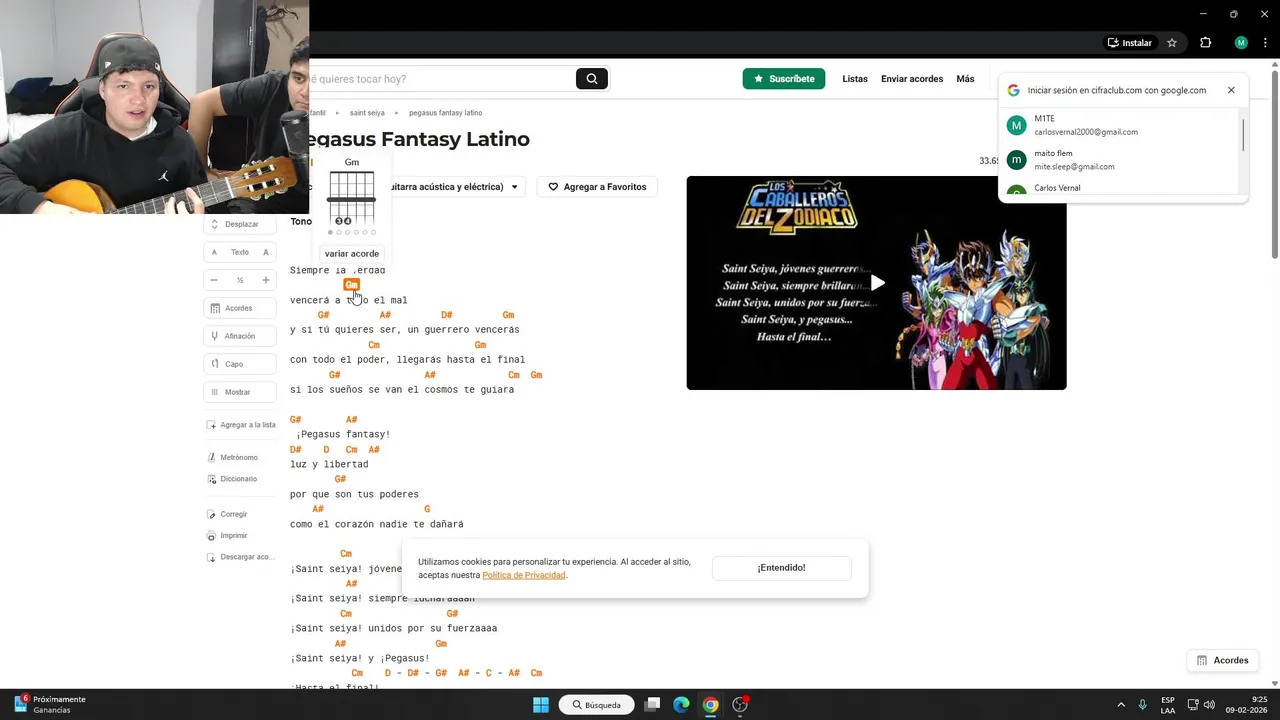The image size is (1280, 720).
Task: Click the microphone tray icon
Action: click(1143, 705)
